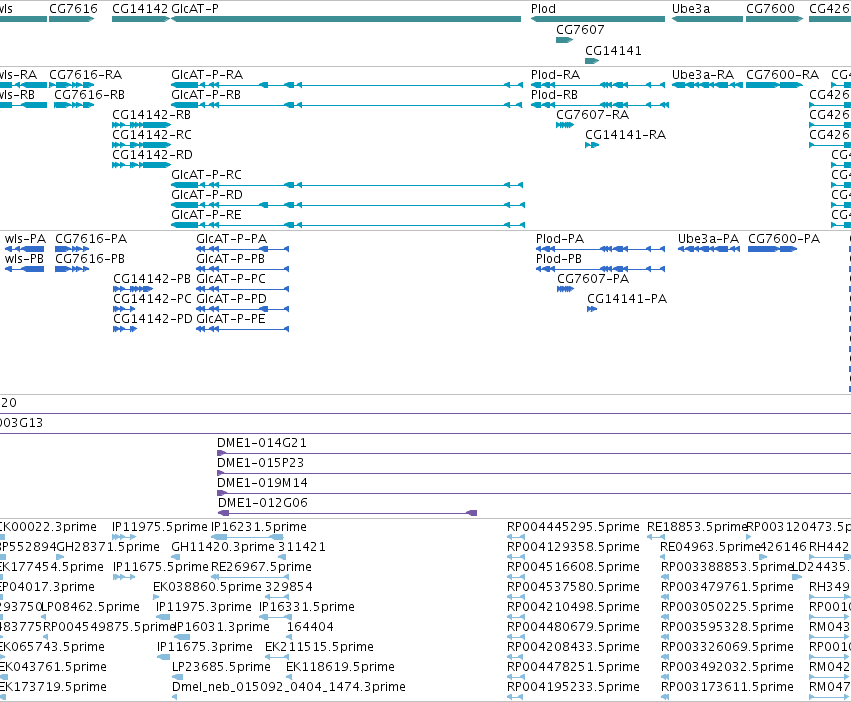851x702 pixels.
Task: Select the CG14142-RC transcript label
Action: (152, 135)
